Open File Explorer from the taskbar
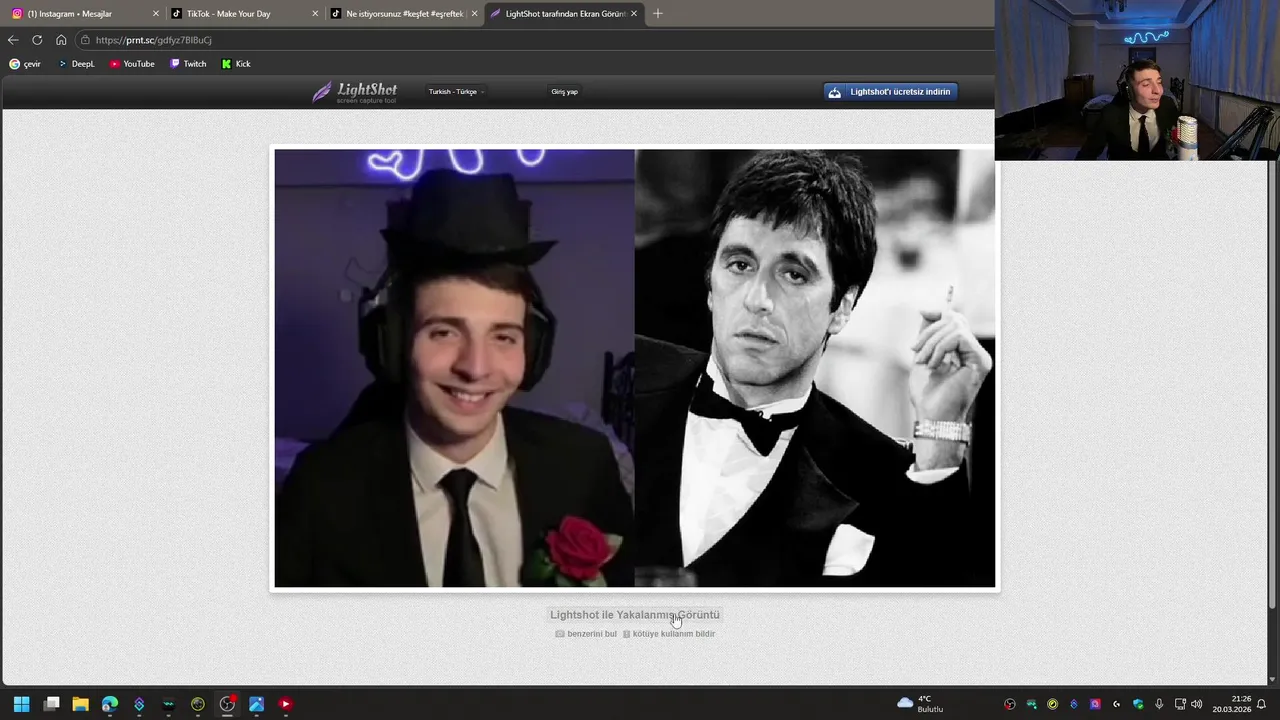The image size is (1280, 720). point(81,704)
